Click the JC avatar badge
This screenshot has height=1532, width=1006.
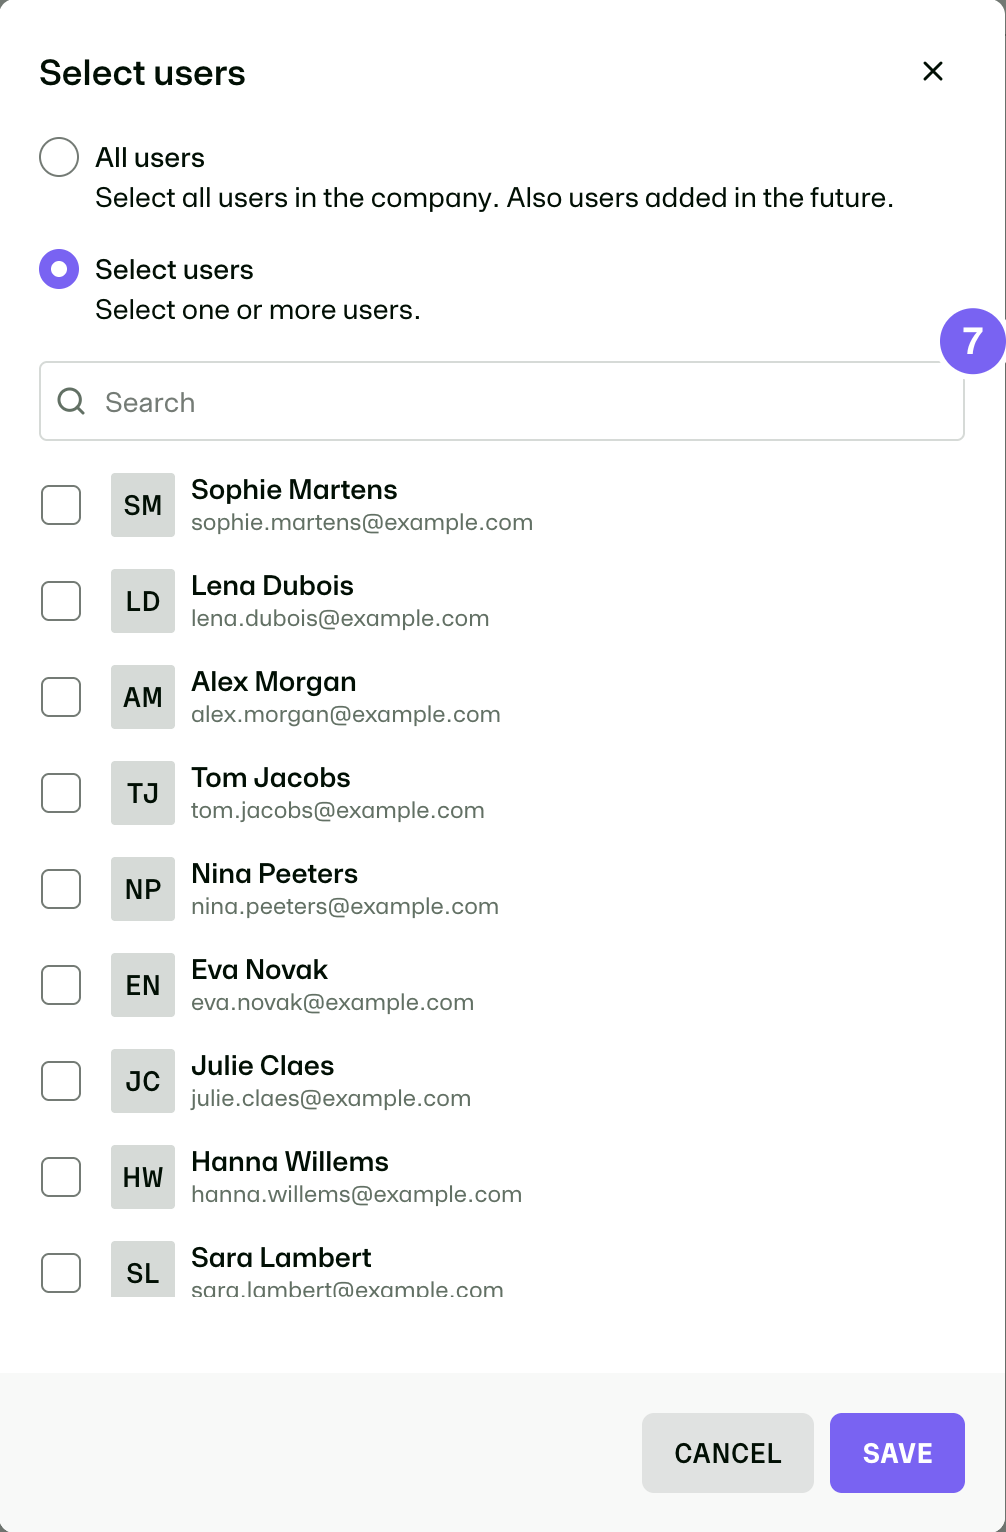coord(143,1081)
